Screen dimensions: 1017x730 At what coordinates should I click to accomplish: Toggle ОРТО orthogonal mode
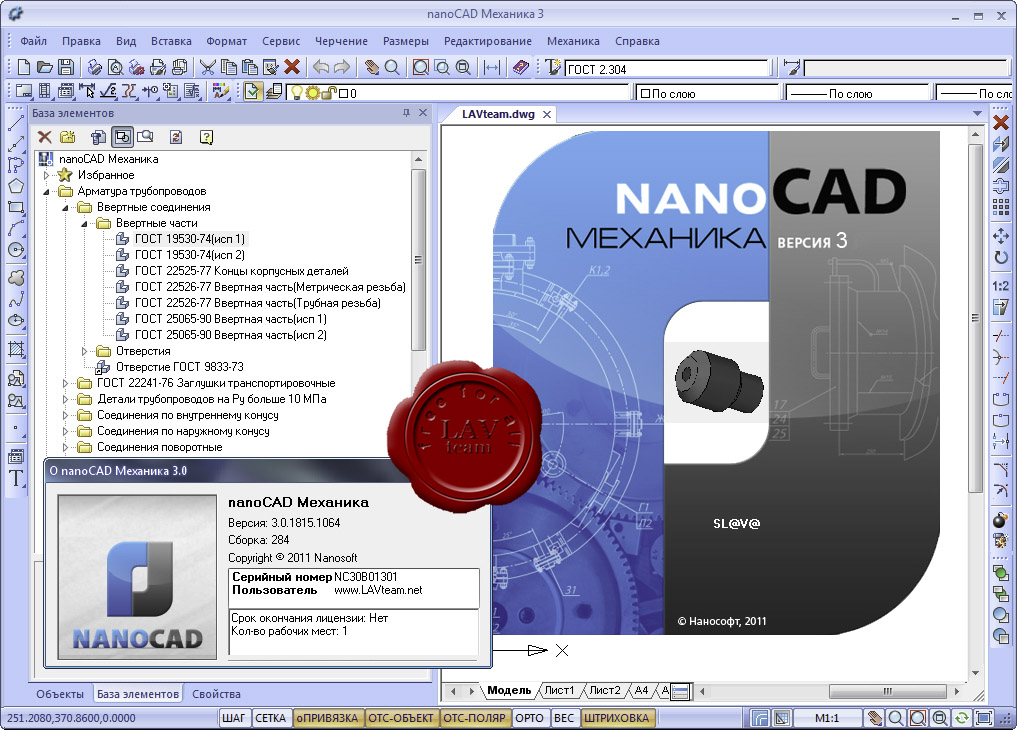[x=529, y=718]
